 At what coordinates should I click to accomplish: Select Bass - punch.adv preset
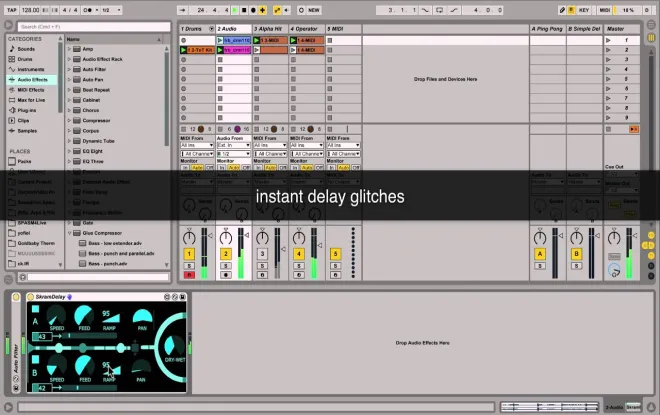click(108, 263)
